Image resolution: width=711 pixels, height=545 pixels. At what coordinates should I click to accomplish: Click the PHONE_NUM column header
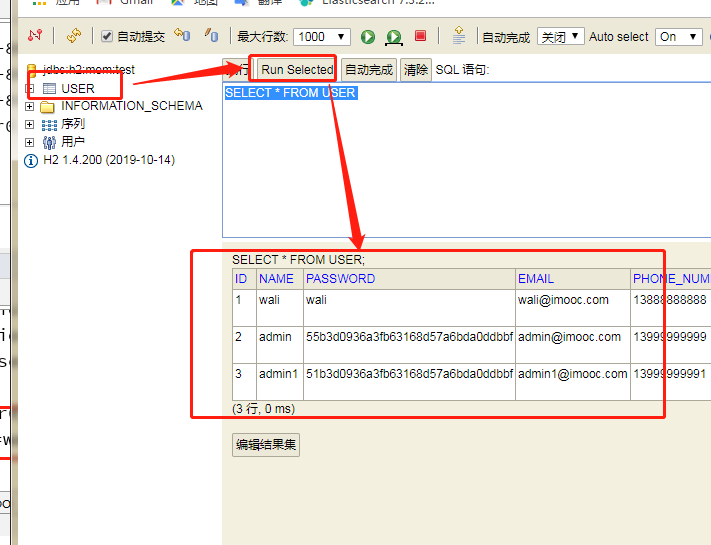point(672,278)
